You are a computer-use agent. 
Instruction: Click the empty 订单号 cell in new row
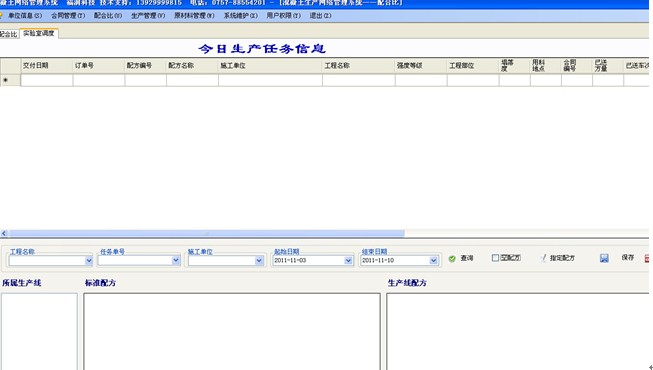[x=99, y=80]
